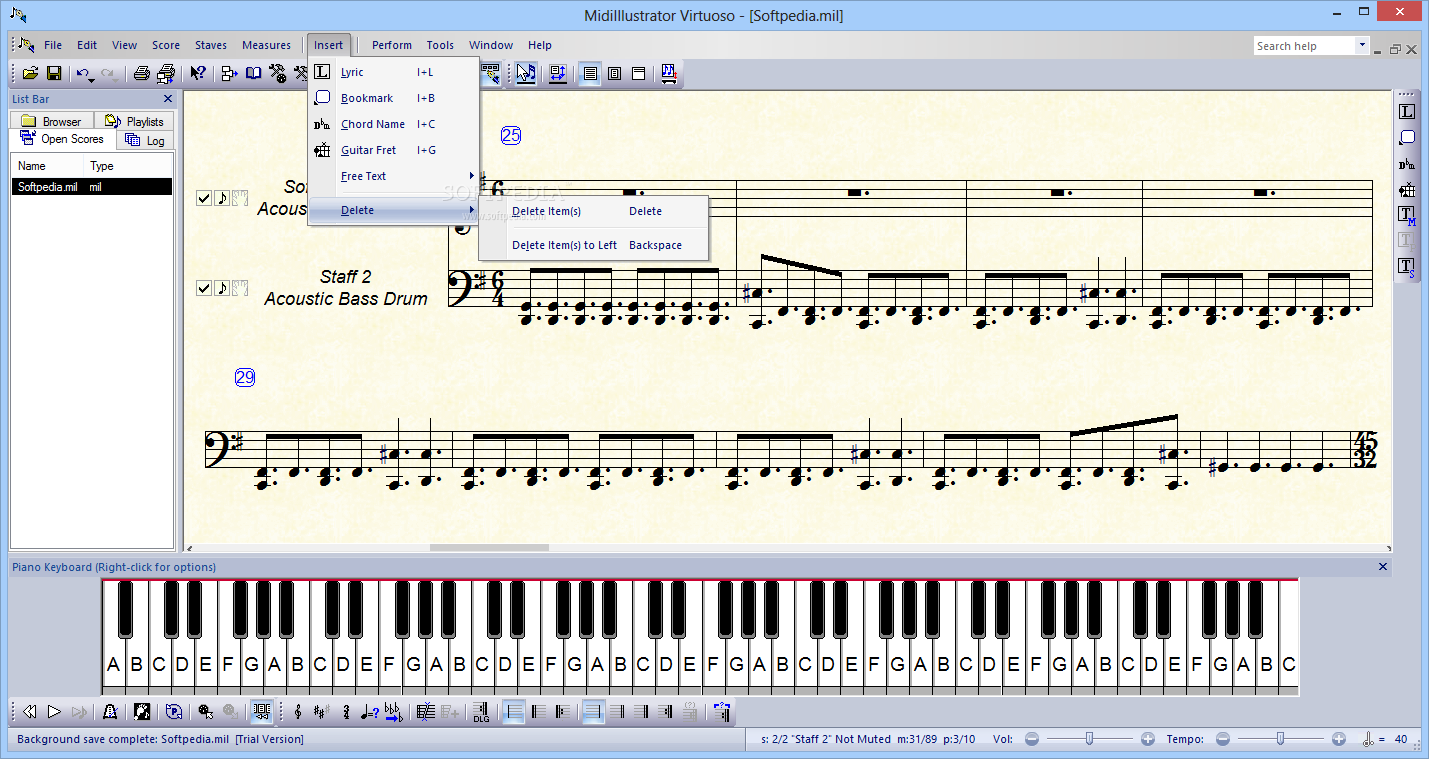Click the Lyric tool in right sidebar
This screenshot has height=759, width=1429.
click(1407, 112)
